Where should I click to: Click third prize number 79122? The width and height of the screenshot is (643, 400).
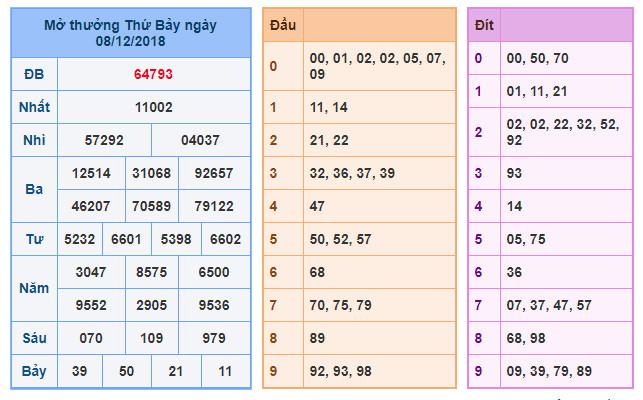click(212, 206)
